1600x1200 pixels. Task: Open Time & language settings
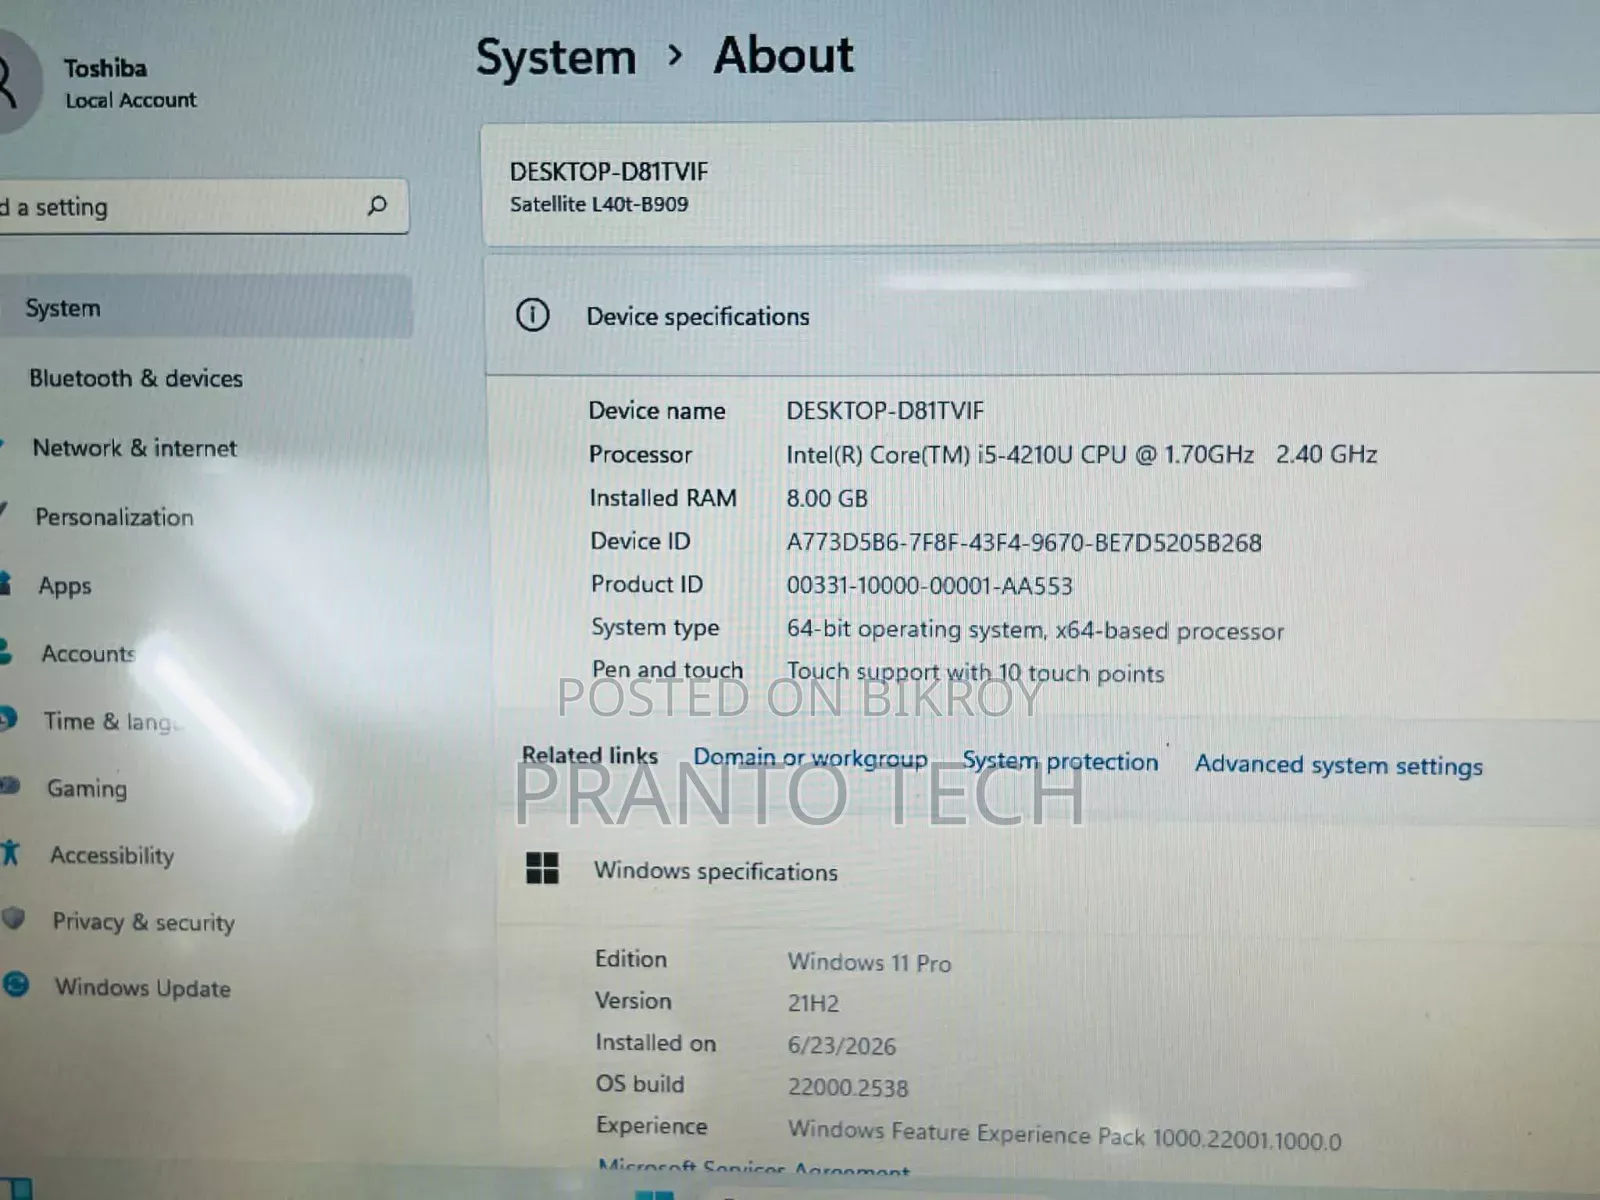(x=111, y=721)
